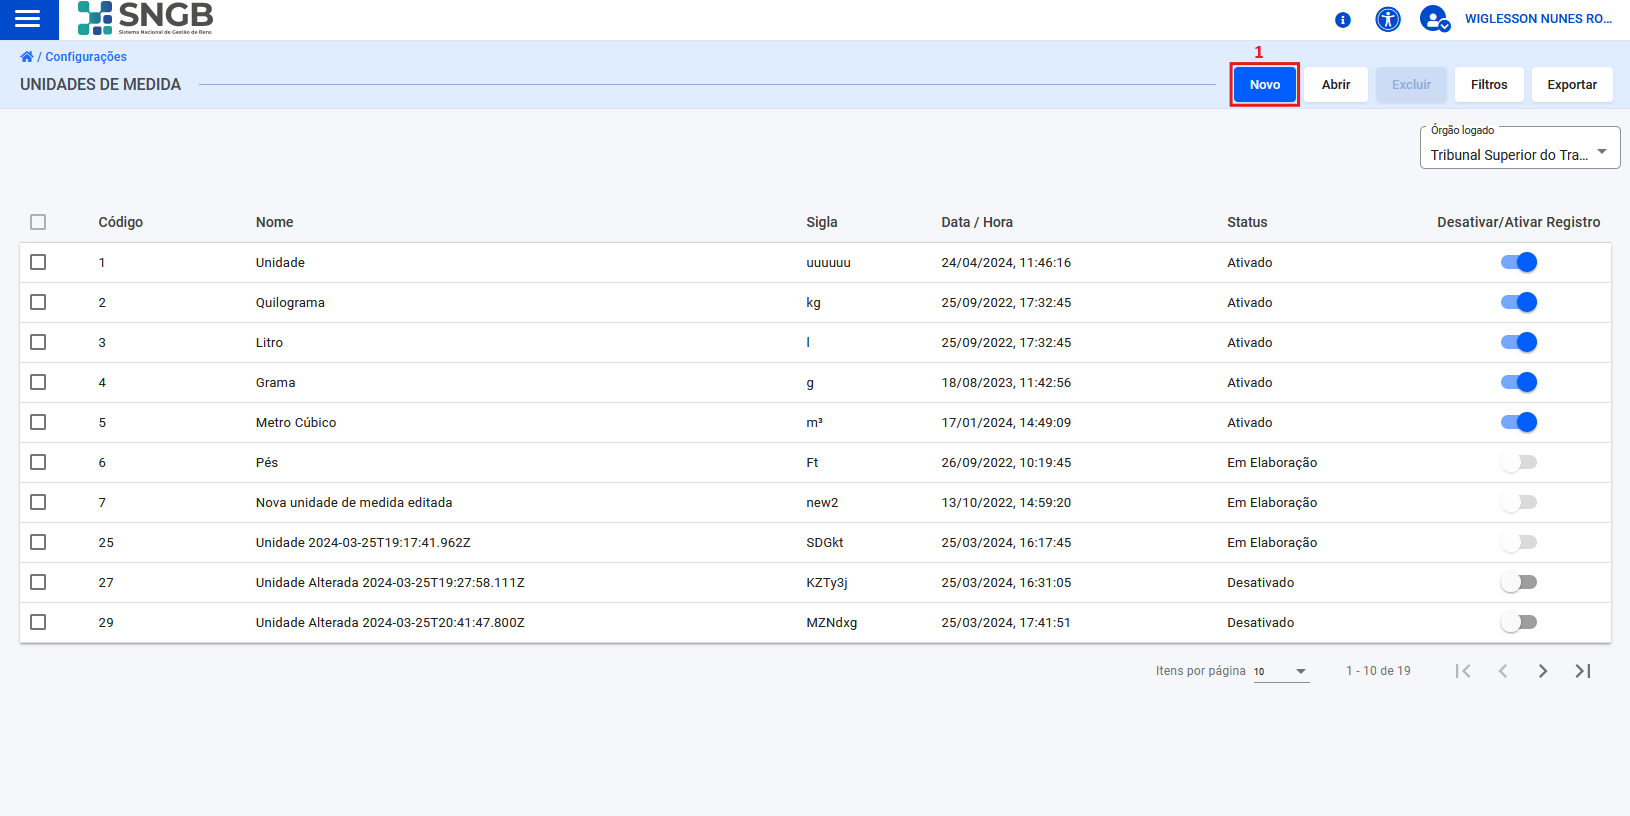1630x816 pixels.
Task: Deactivate the Grama record toggle
Action: pos(1519,382)
